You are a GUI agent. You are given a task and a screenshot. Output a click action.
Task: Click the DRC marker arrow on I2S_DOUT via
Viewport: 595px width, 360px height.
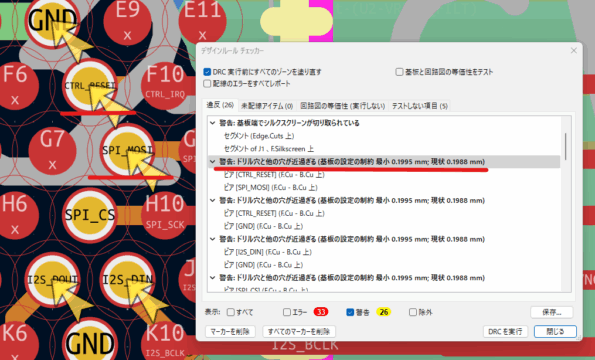click(67, 299)
